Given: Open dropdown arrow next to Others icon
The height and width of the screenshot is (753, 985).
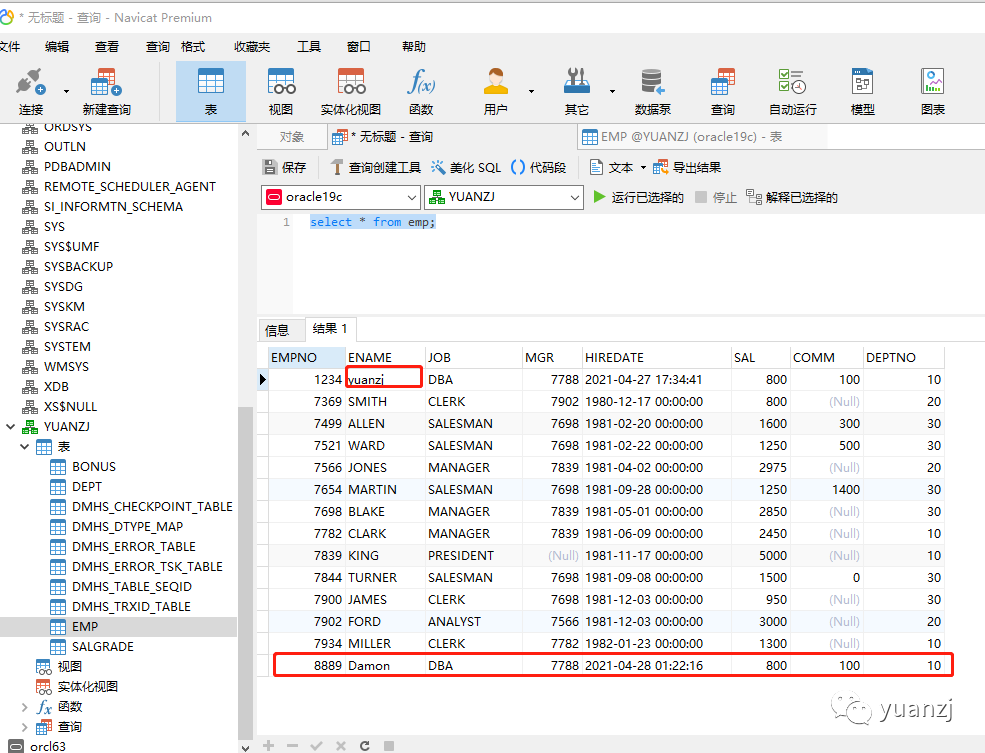Looking at the screenshot, I should (x=612, y=92).
